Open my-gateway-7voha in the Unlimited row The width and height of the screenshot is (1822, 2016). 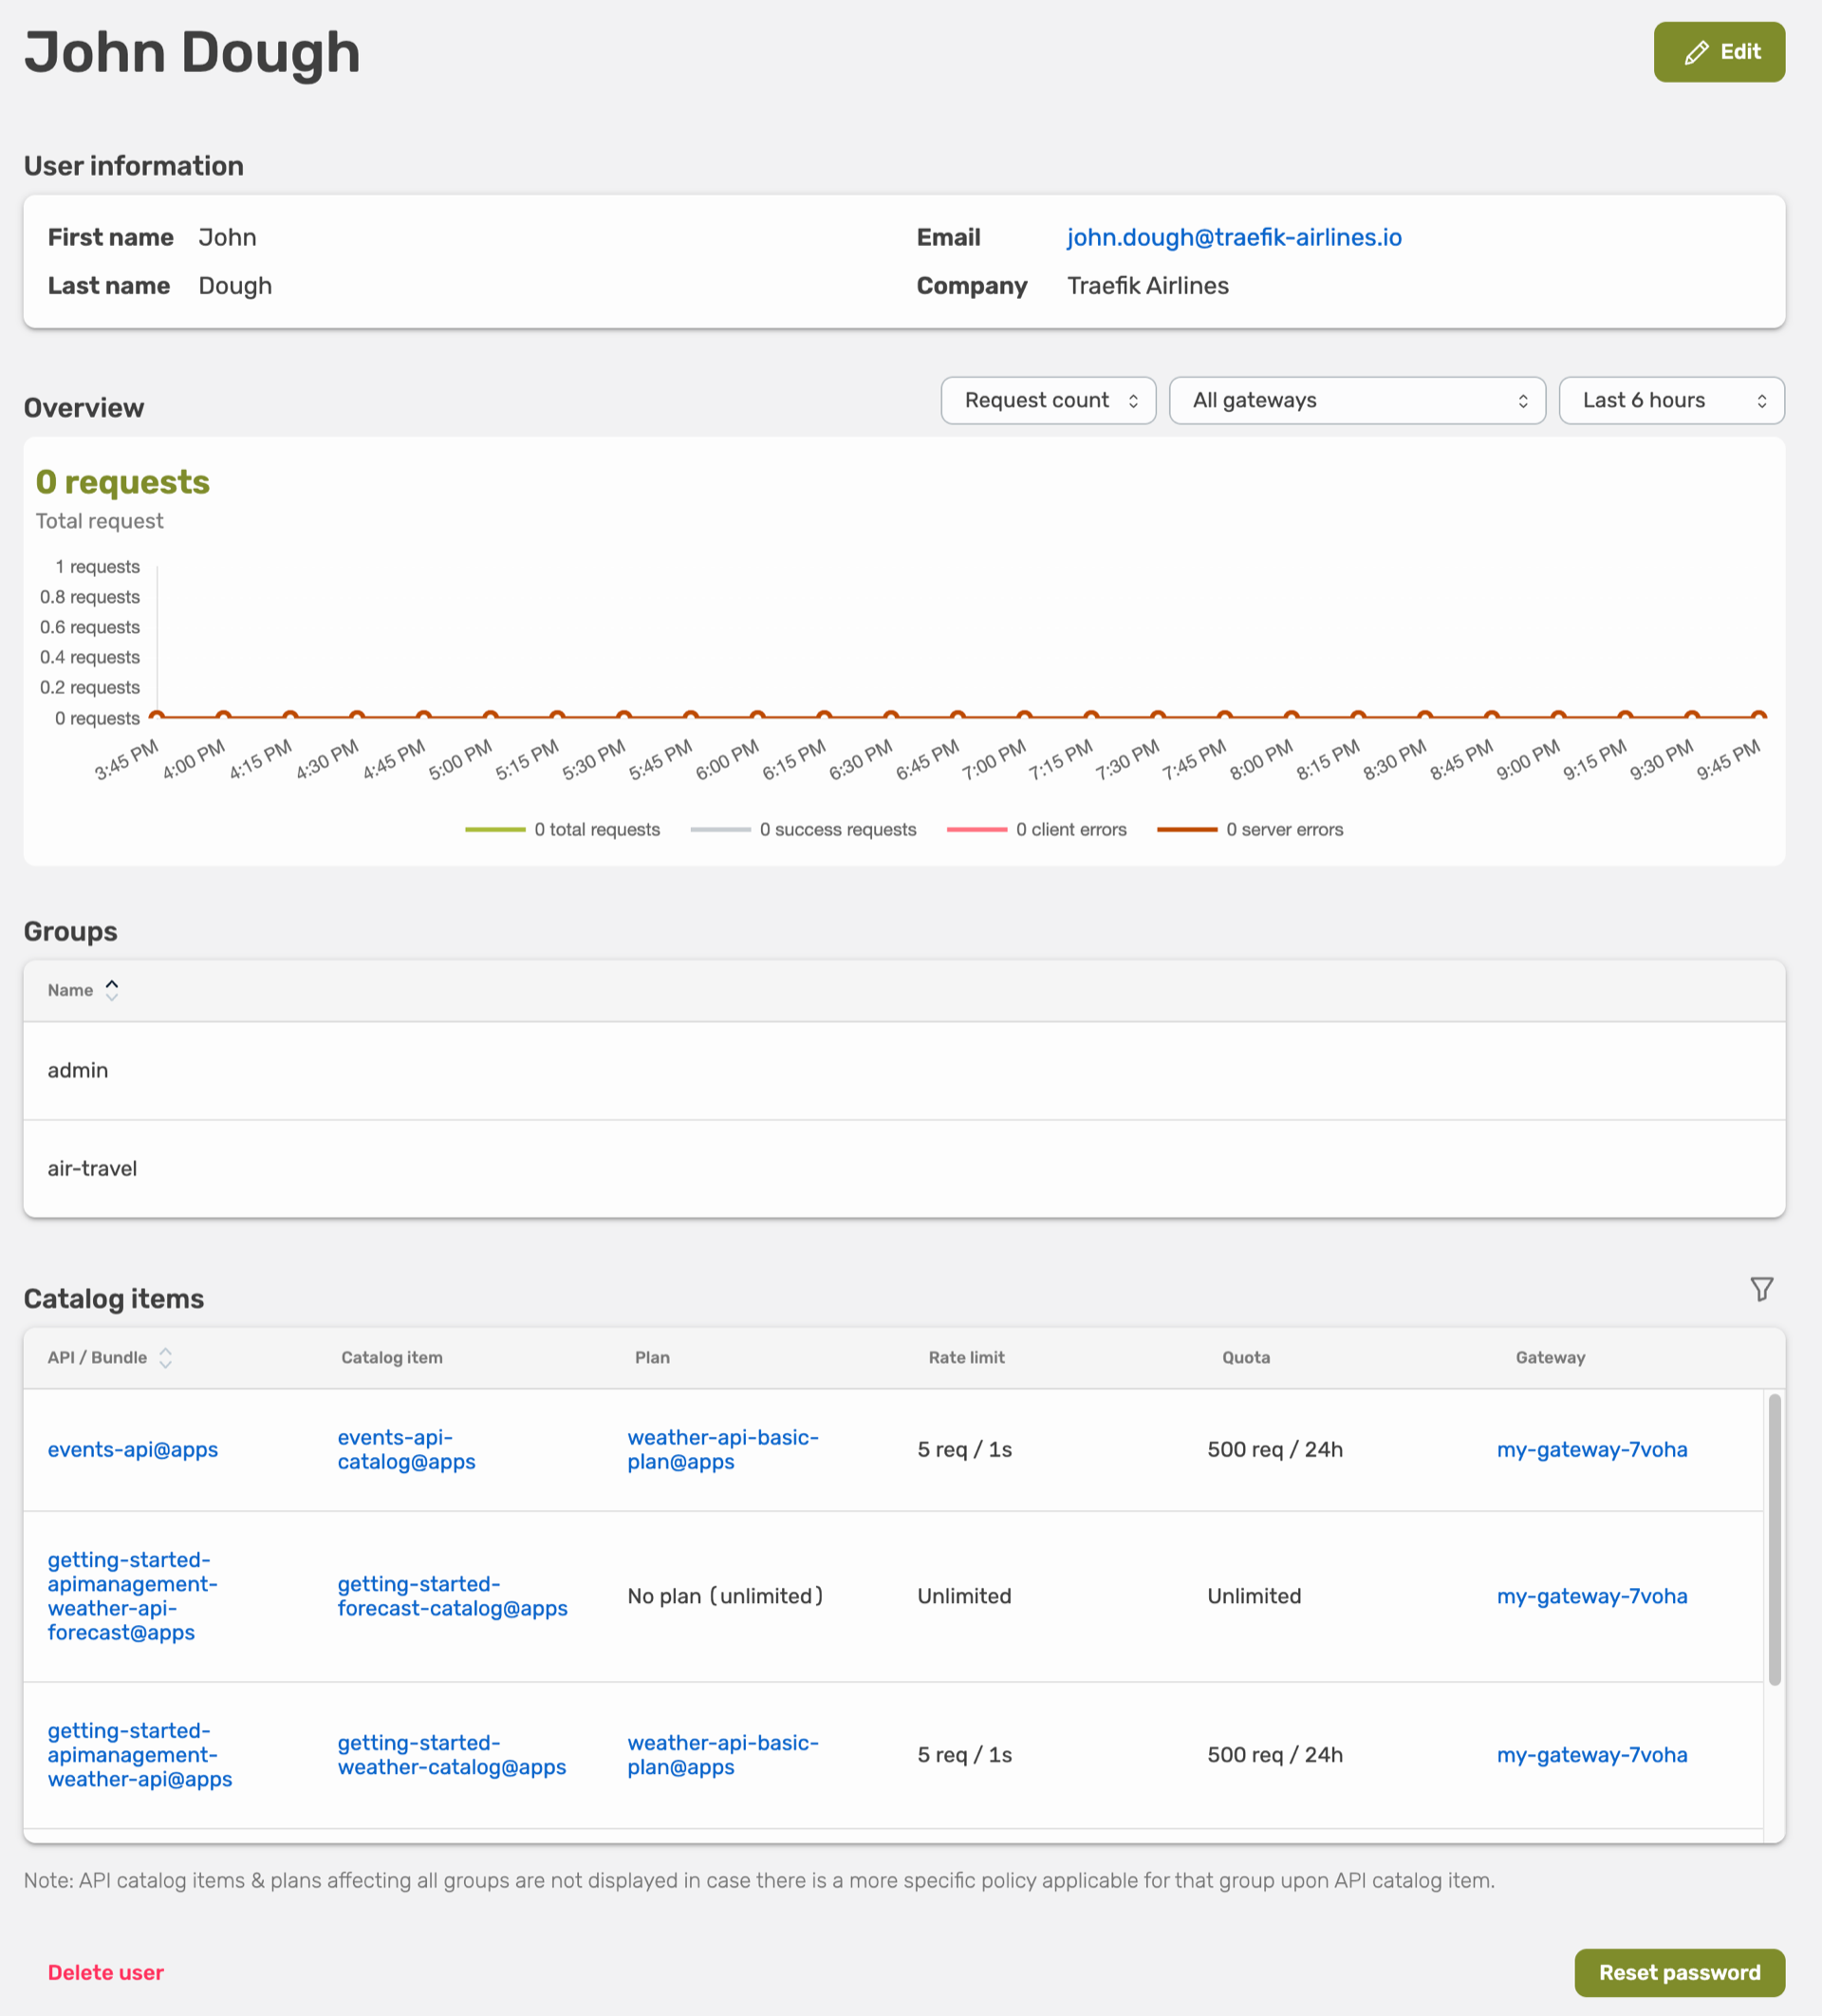(x=1592, y=1596)
